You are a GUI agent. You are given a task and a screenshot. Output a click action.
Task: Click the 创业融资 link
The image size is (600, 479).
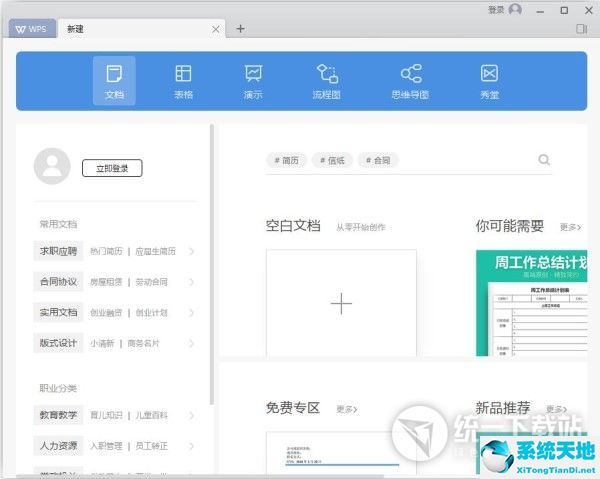(106, 313)
